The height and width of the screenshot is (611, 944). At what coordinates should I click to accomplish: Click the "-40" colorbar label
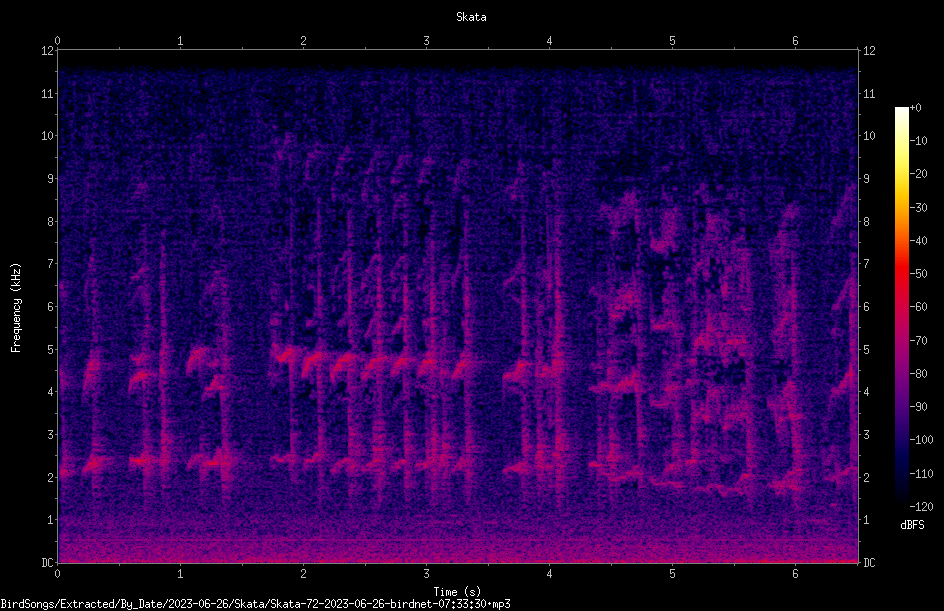918,241
